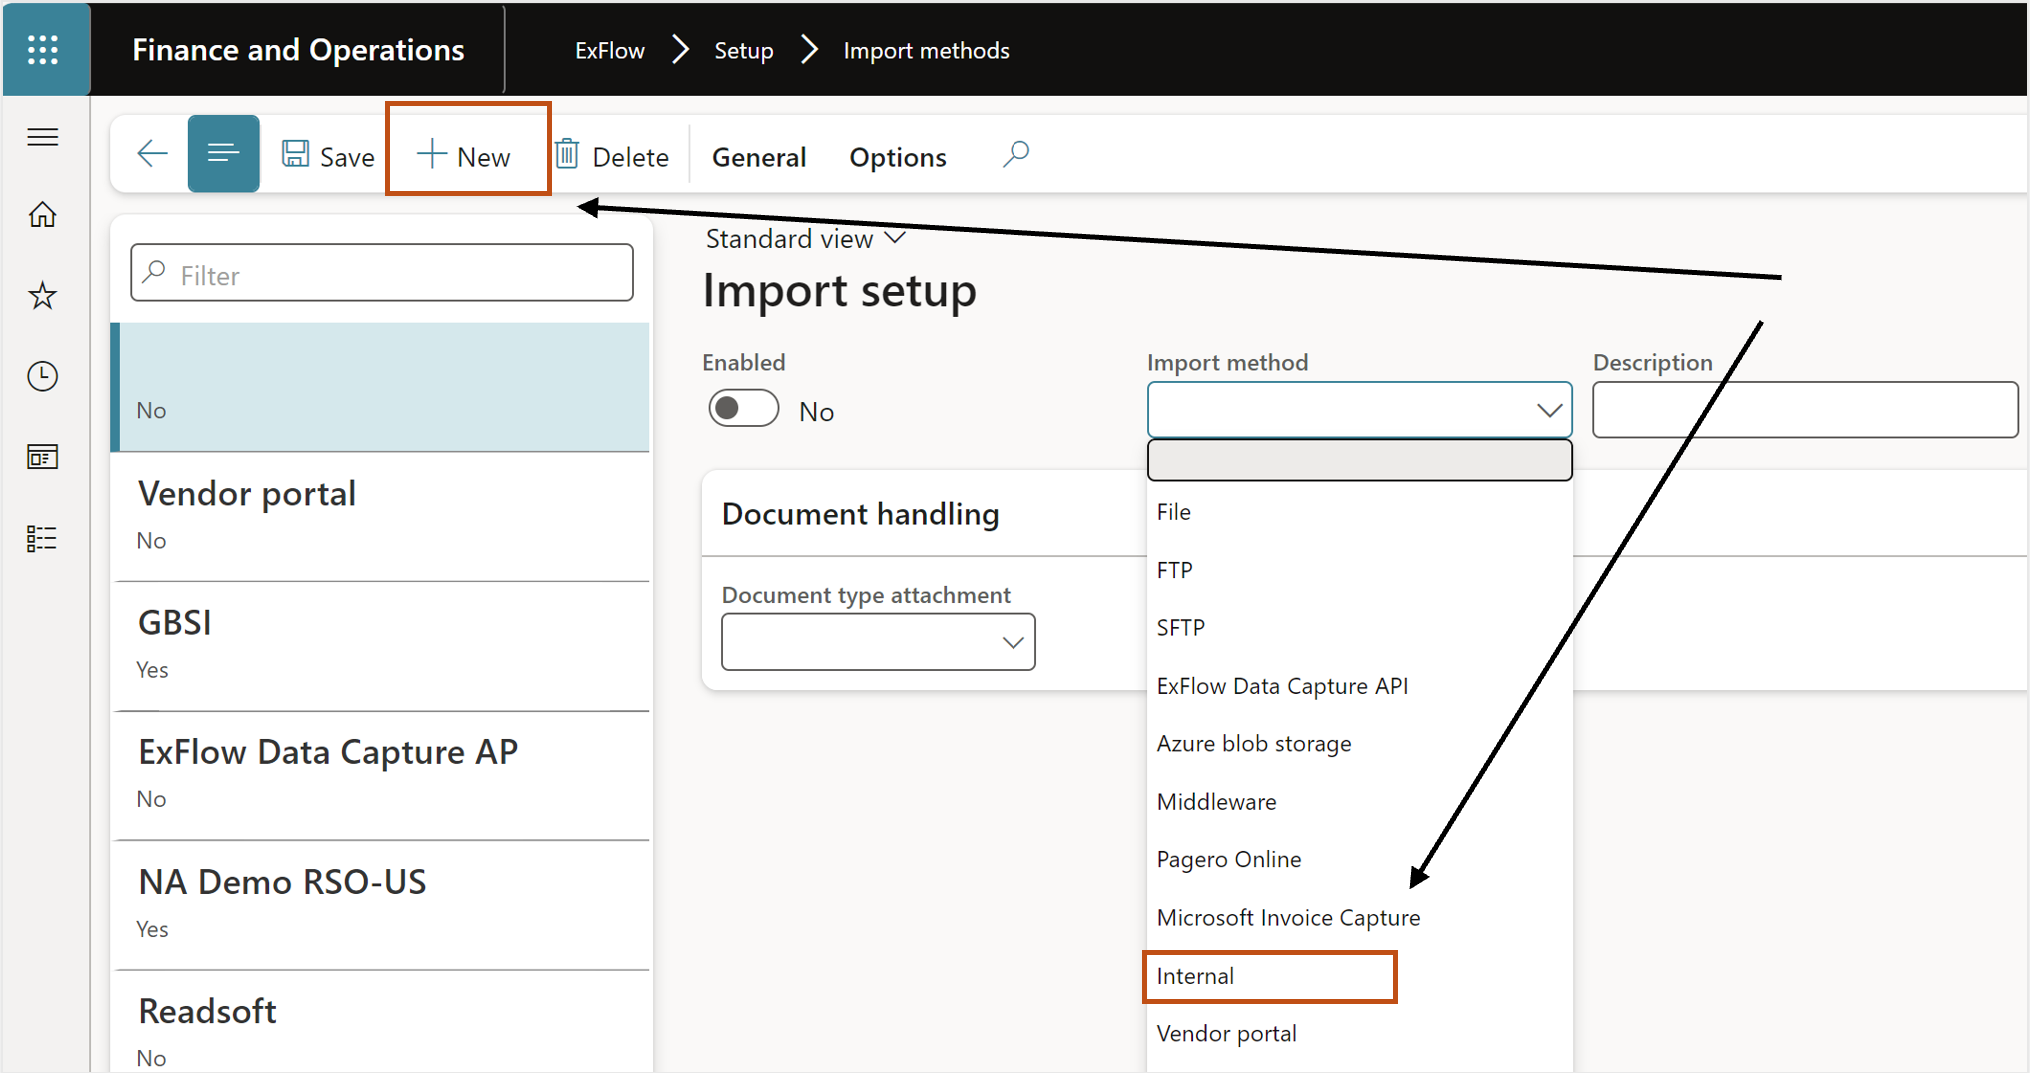
Task: Select the GBSI record
Action: click(381, 646)
